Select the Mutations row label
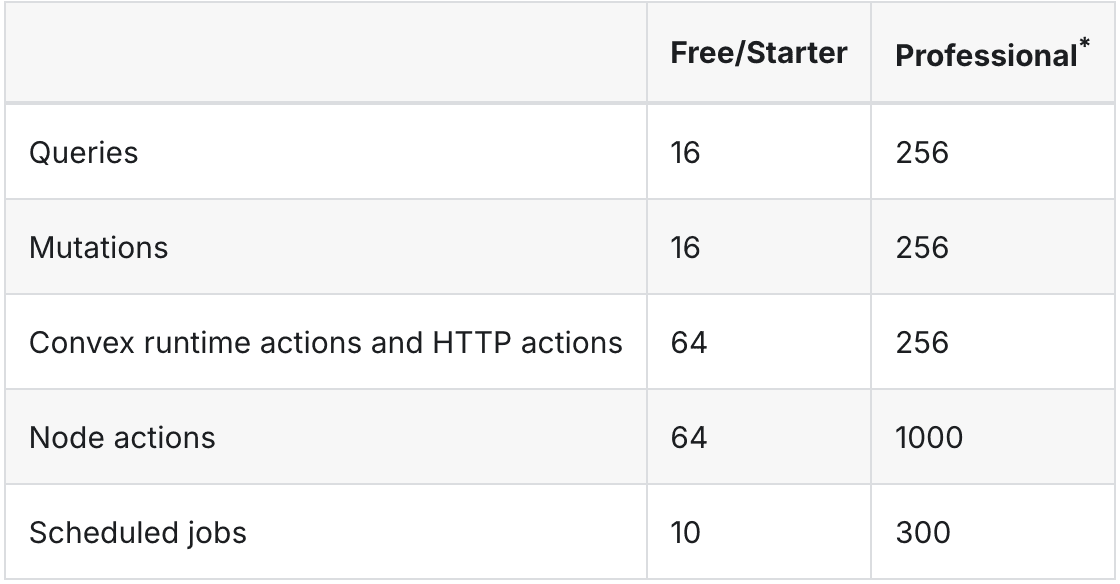The height and width of the screenshot is (584, 1120). point(98,248)
